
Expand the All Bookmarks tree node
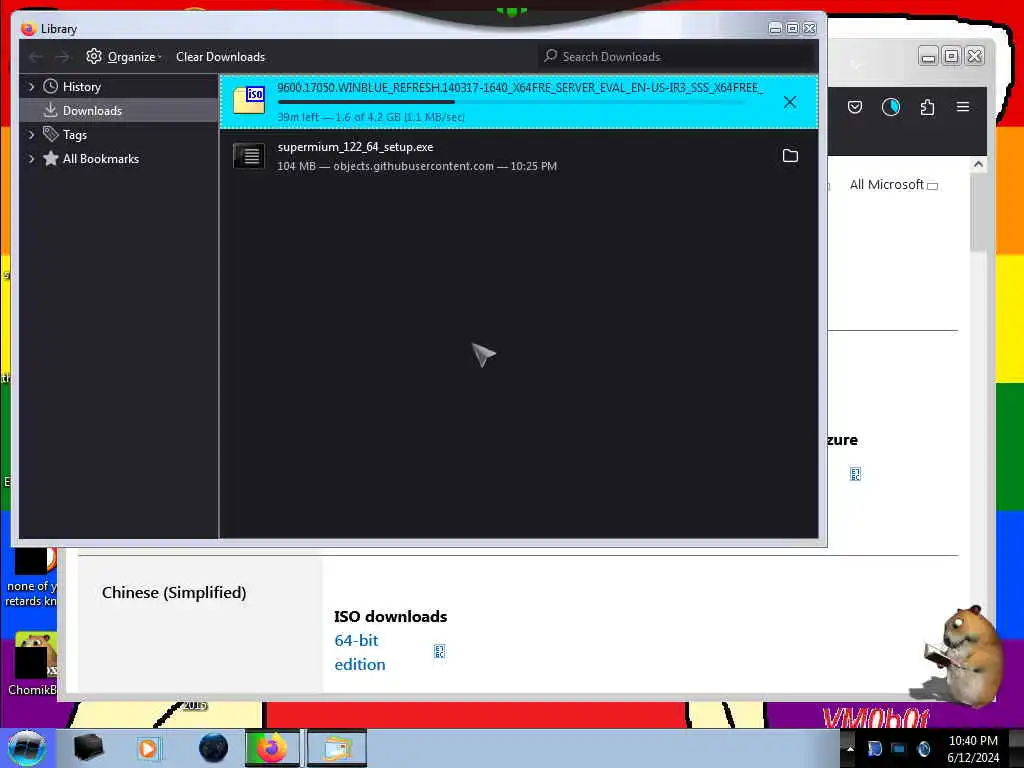(x=31, y=159)
